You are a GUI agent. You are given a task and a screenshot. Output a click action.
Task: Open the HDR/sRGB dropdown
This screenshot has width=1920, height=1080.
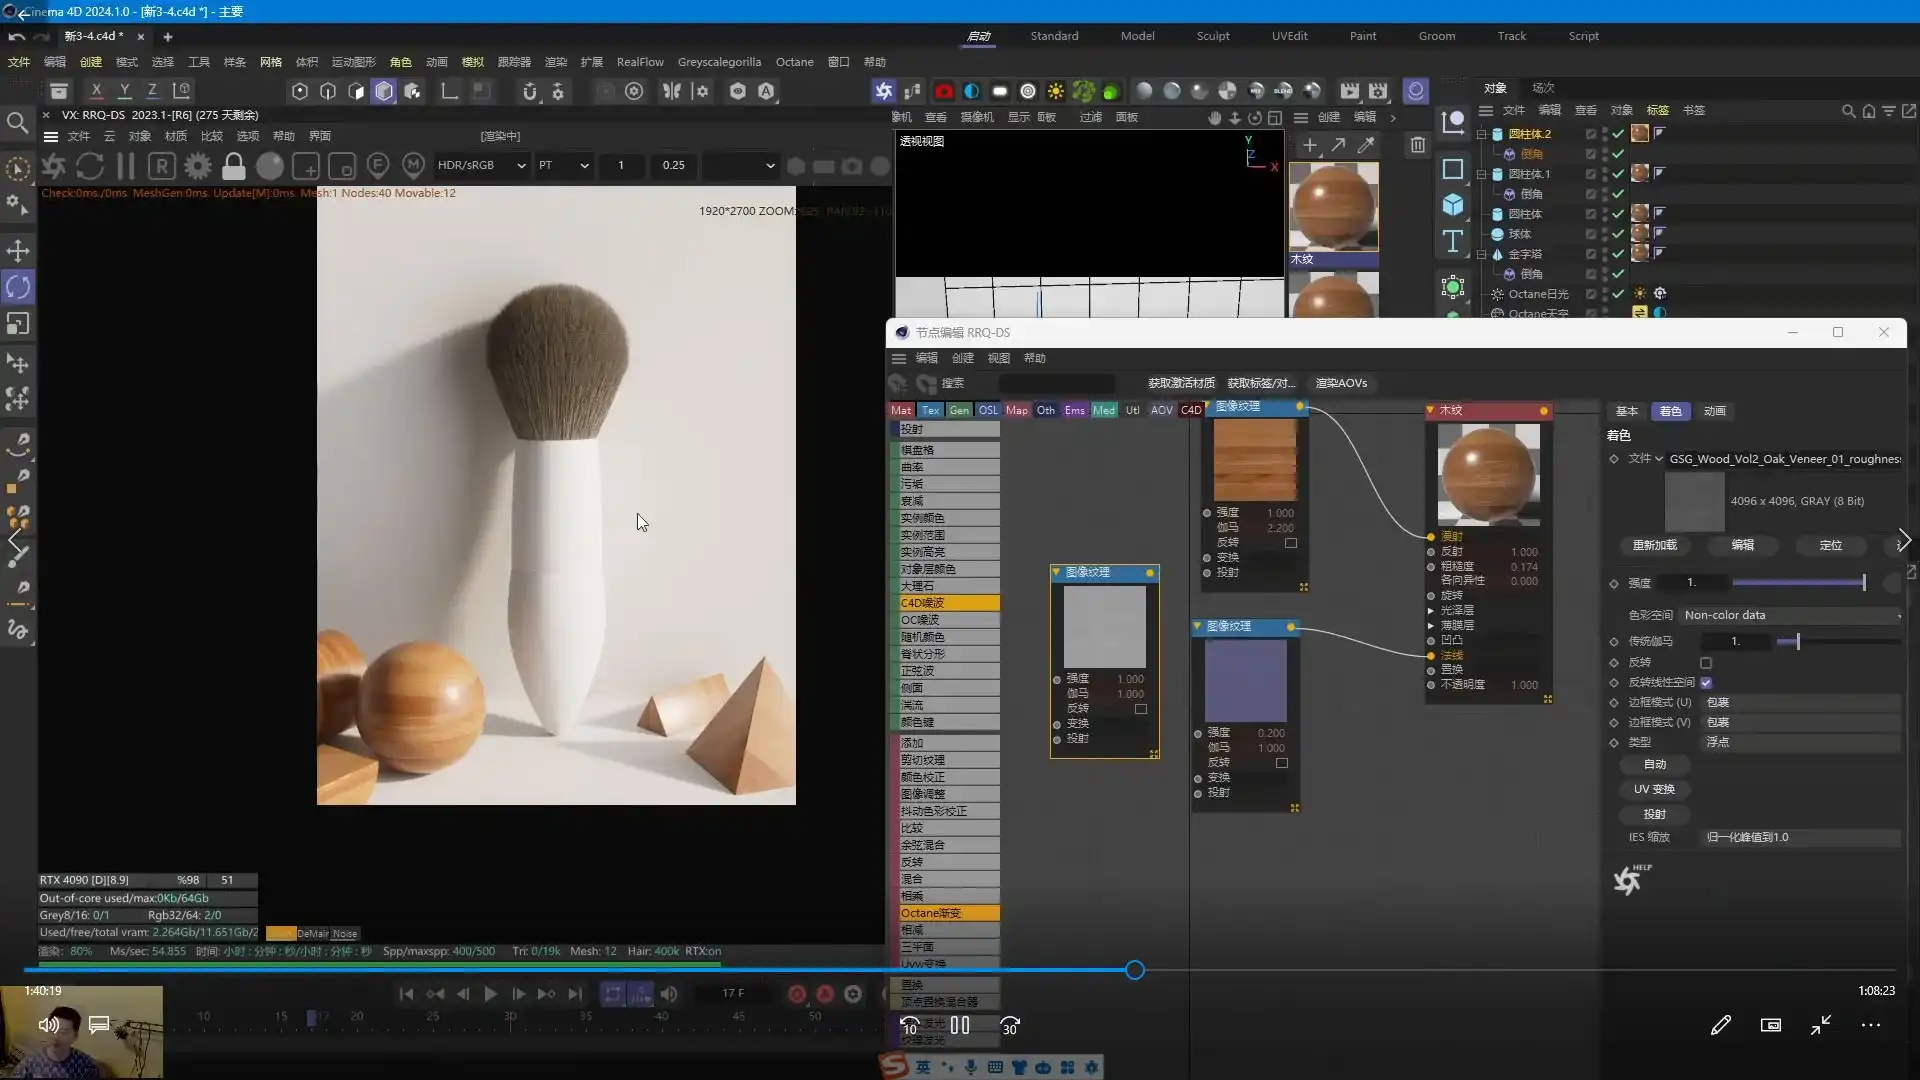[x=481, y=165]
